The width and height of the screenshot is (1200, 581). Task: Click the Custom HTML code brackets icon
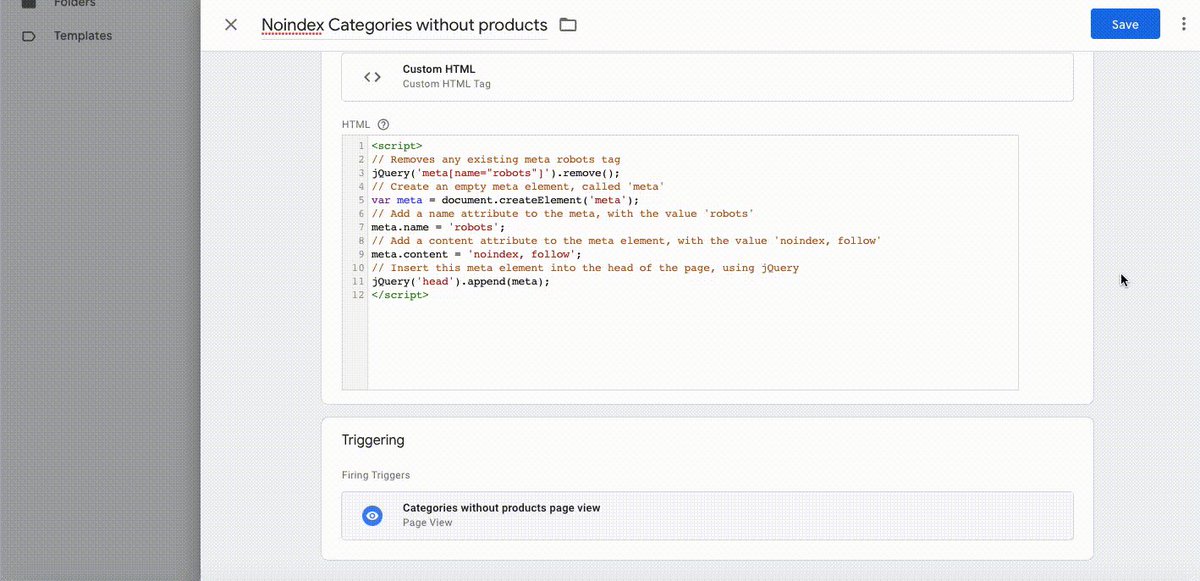[372, 77]
